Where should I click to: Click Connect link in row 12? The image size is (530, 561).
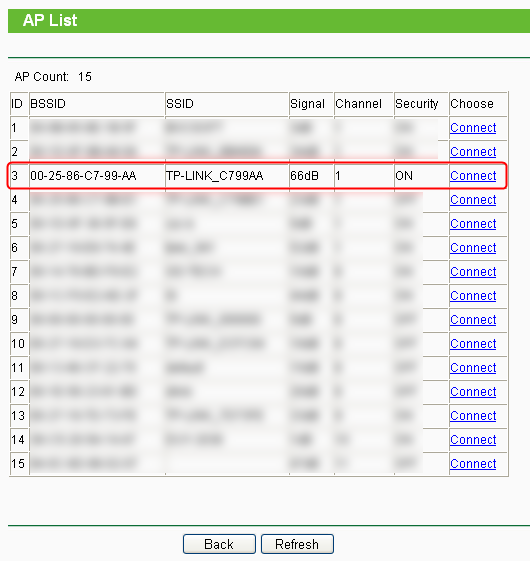(x=473, y=391)
